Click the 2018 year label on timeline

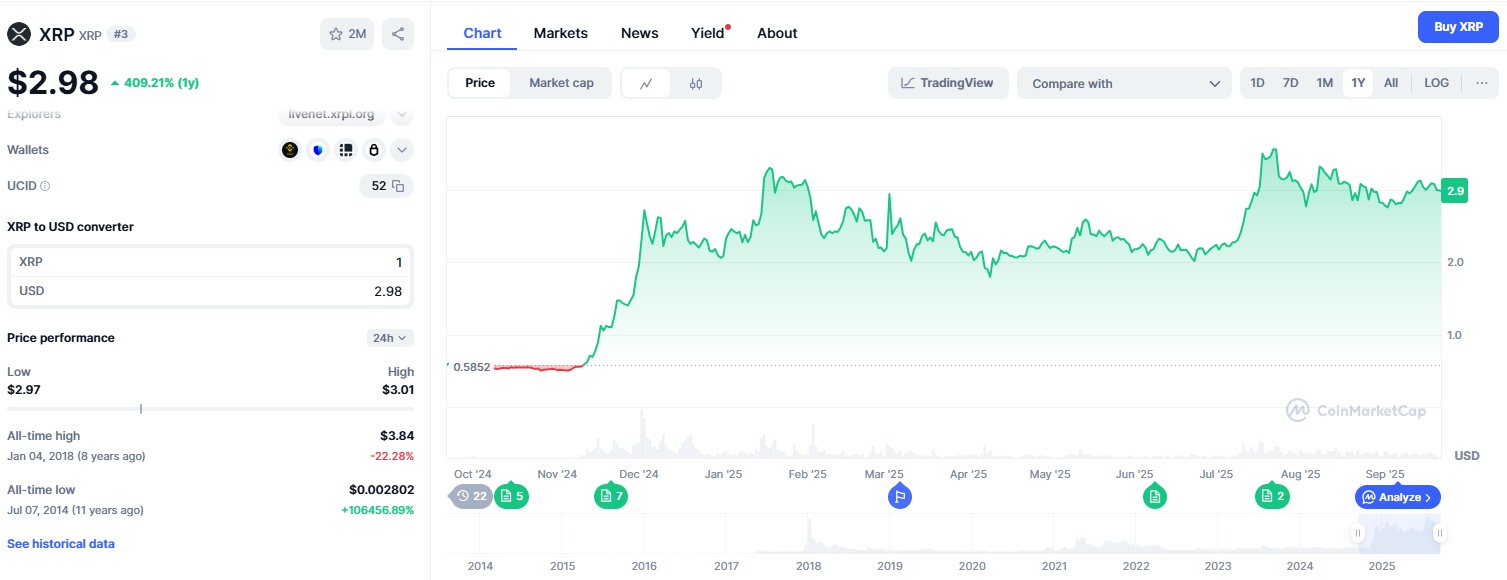pos(808,566)
